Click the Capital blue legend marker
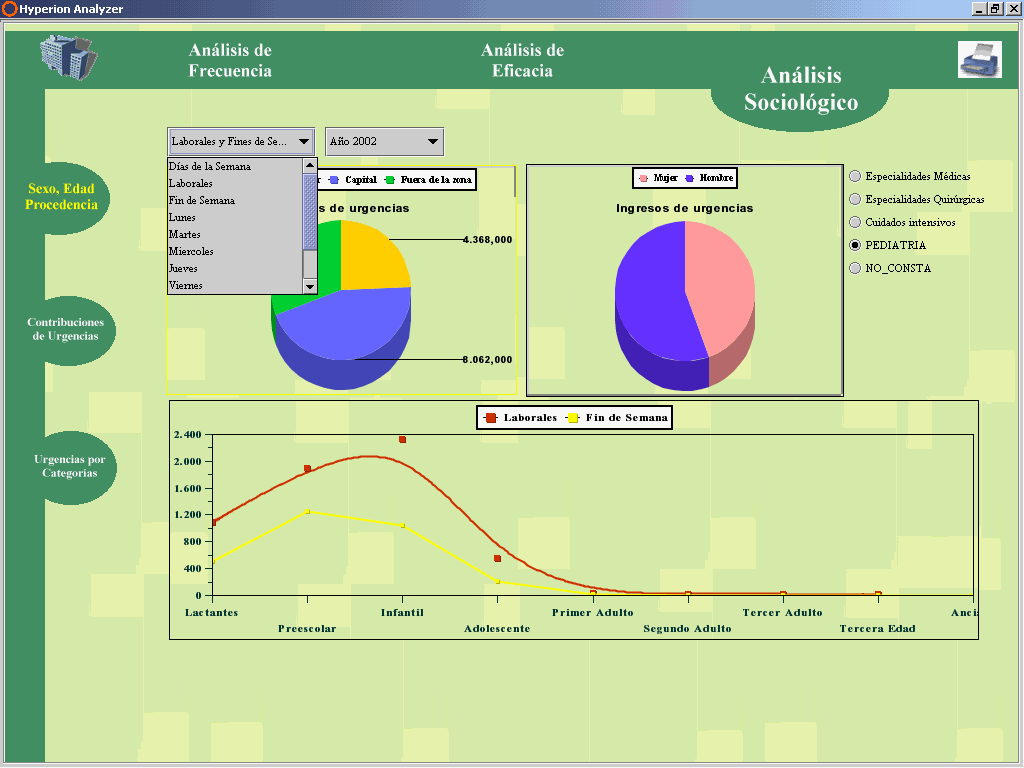1024x768 pixels. (x=334, y=180)
